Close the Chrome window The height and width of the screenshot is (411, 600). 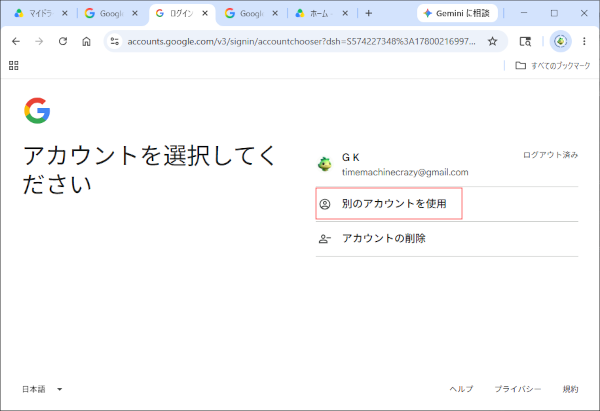pos(584,13)
